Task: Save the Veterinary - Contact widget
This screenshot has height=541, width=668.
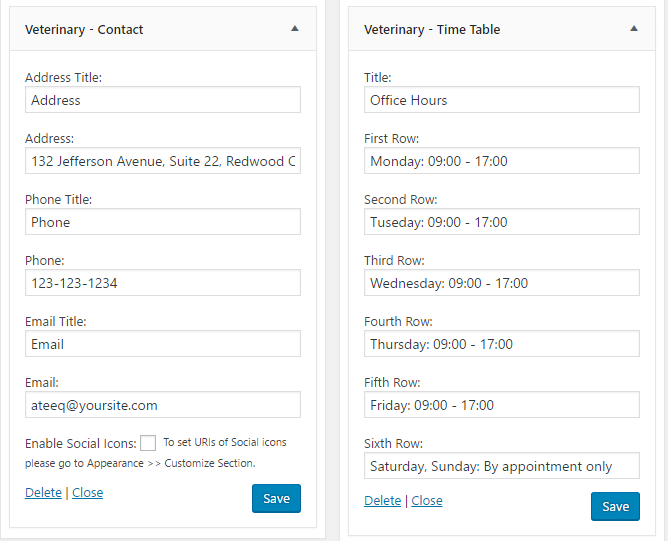Action: [276, 498]
